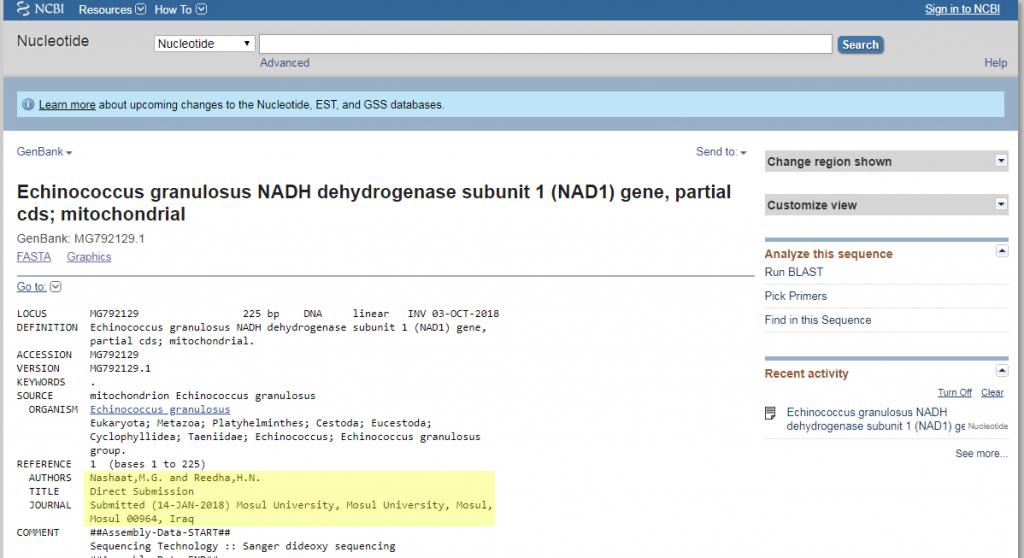Click the document icon in Recent activity

point(770,413)
